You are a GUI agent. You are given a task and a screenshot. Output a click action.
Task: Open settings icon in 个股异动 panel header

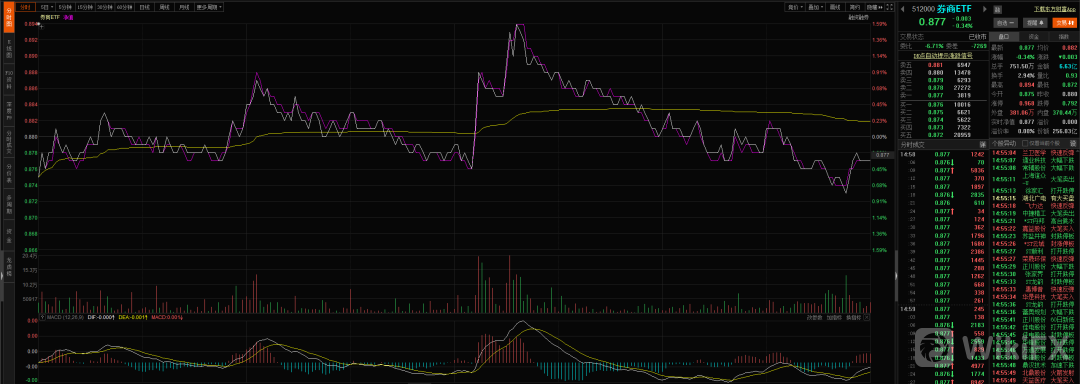(x=1072, y=143)
